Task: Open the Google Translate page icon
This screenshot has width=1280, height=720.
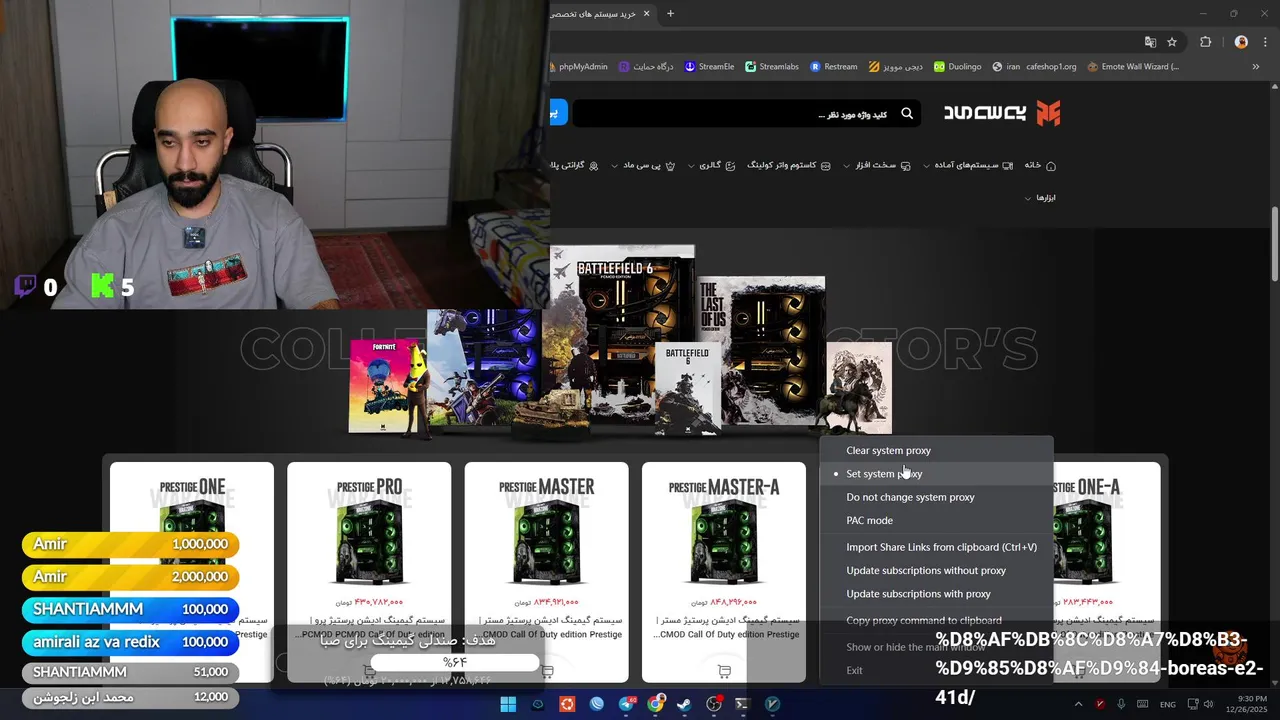Action: [1150, 42]
